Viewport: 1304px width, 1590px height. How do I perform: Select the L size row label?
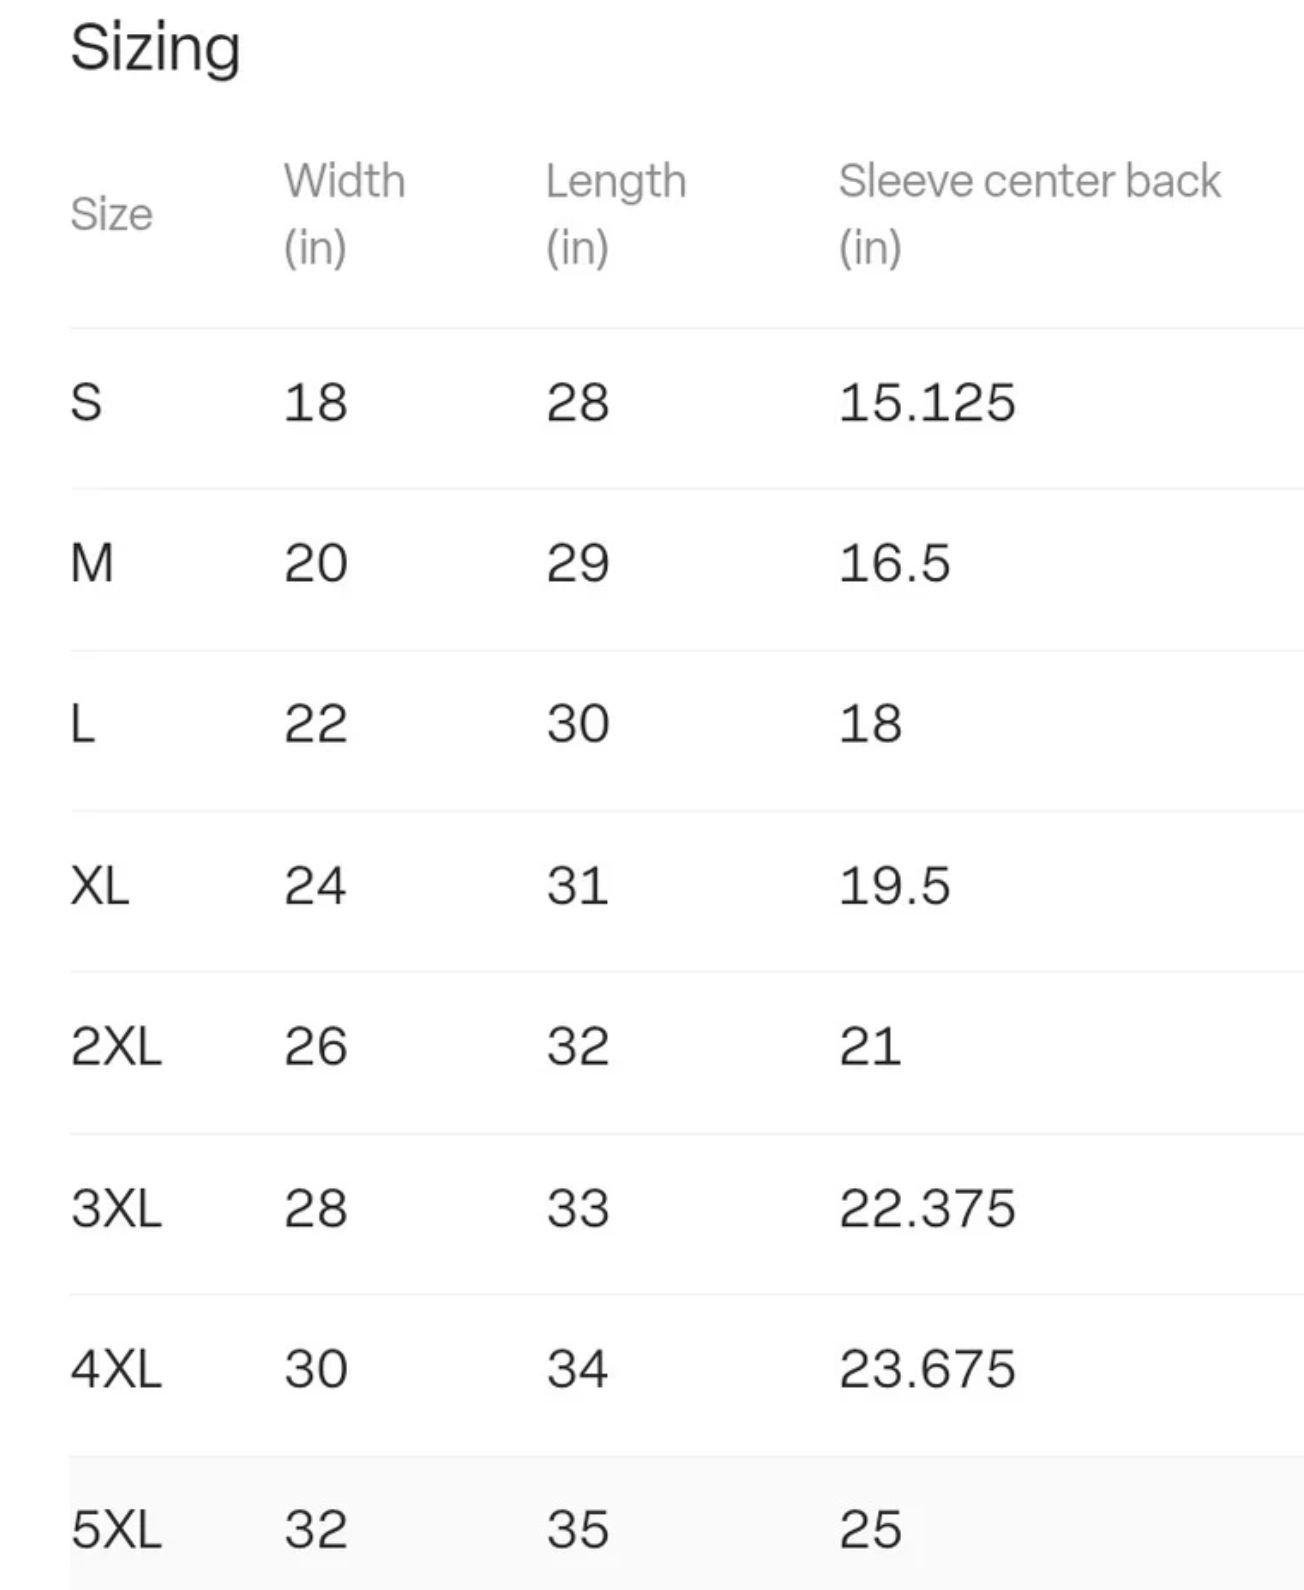point(83,723)
